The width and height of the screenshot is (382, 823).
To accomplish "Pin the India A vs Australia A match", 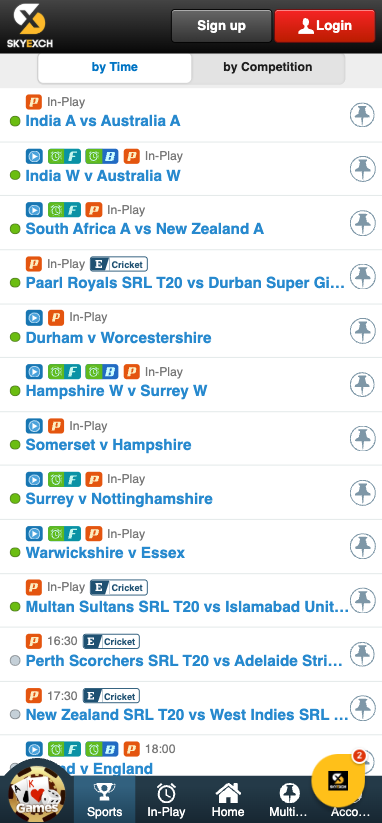I will pos(362,115).
